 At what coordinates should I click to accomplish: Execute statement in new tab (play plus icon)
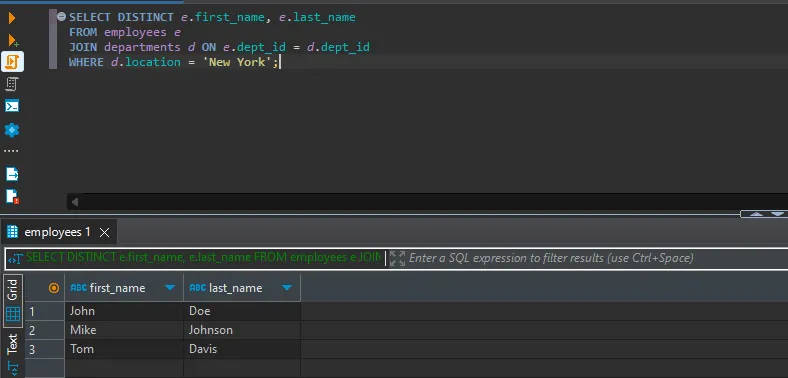(13, 40)
